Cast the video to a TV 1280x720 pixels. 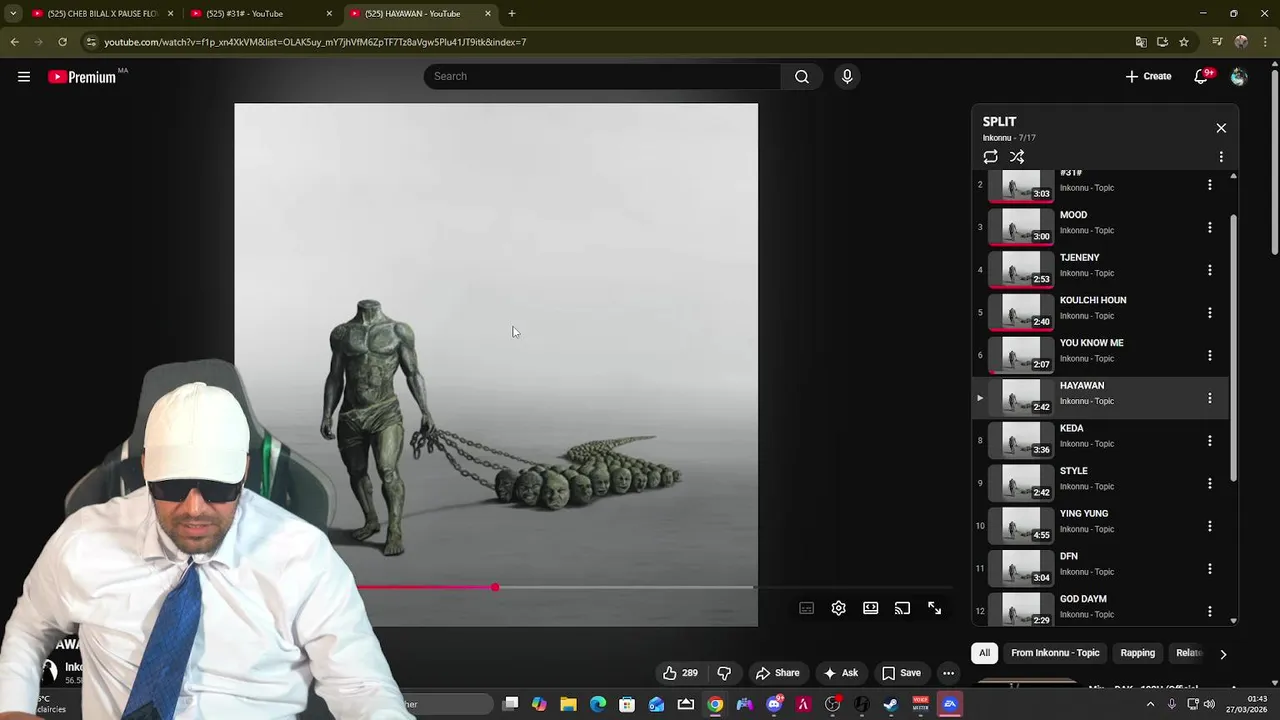pyautogui.click(x=902, y=608)
